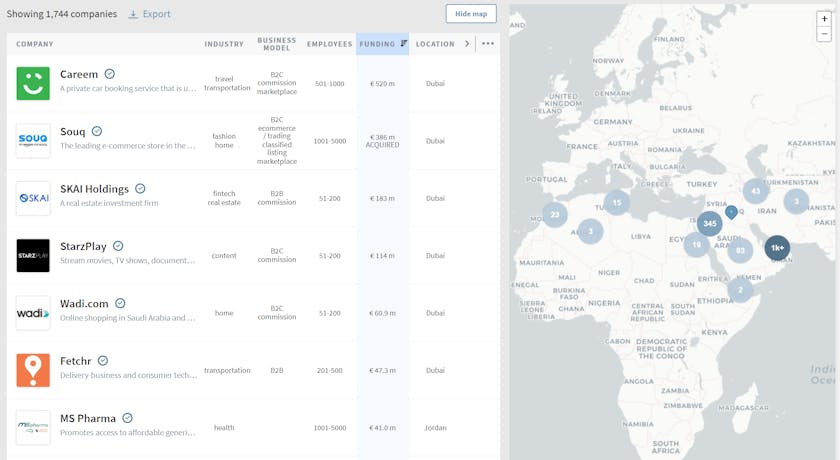Expand more columns with the right chevron
The height and width of the screenshot is (460, 840).
point(467,44)
